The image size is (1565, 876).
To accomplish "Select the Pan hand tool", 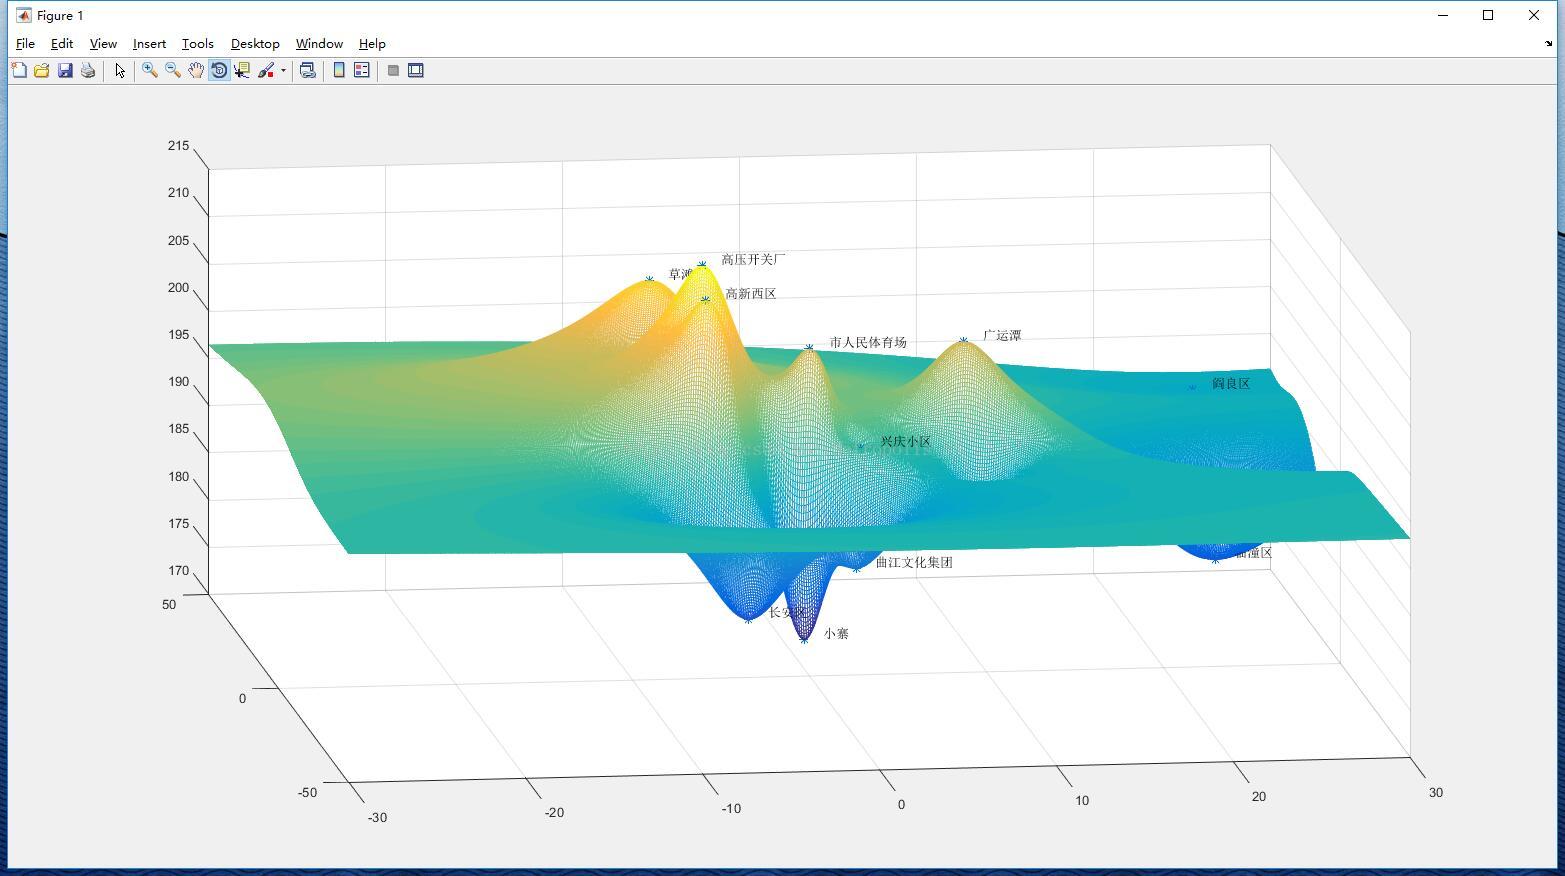I will point(196,70).
